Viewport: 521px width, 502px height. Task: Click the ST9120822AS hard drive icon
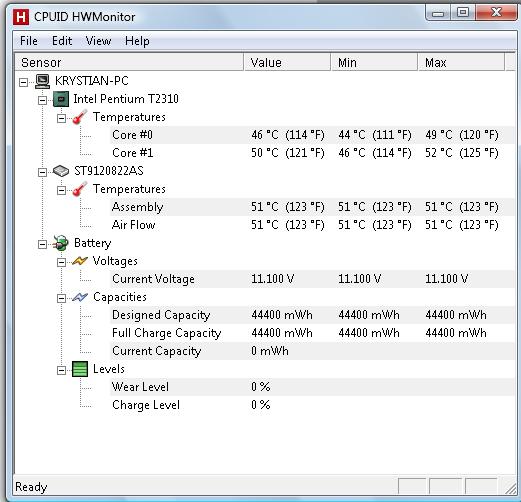(61, 171)
